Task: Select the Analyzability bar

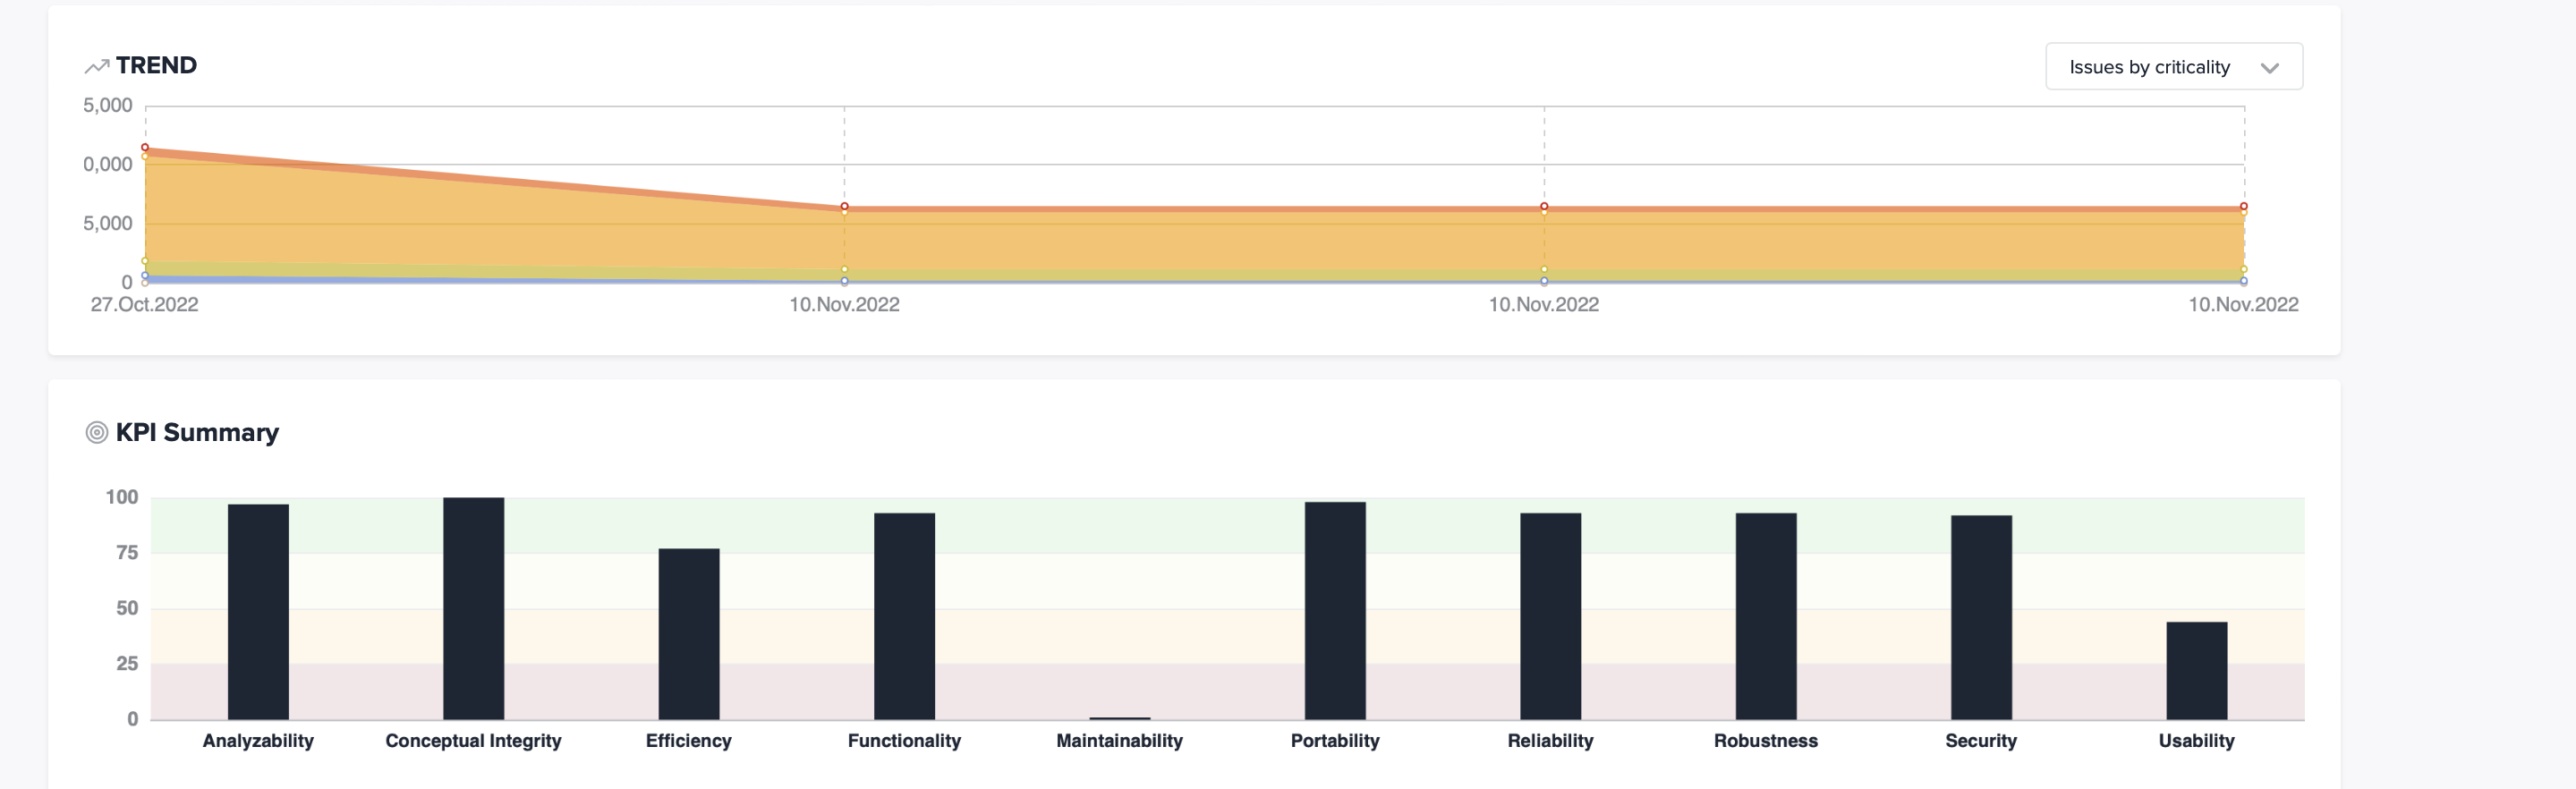Action: coord(258,611)
